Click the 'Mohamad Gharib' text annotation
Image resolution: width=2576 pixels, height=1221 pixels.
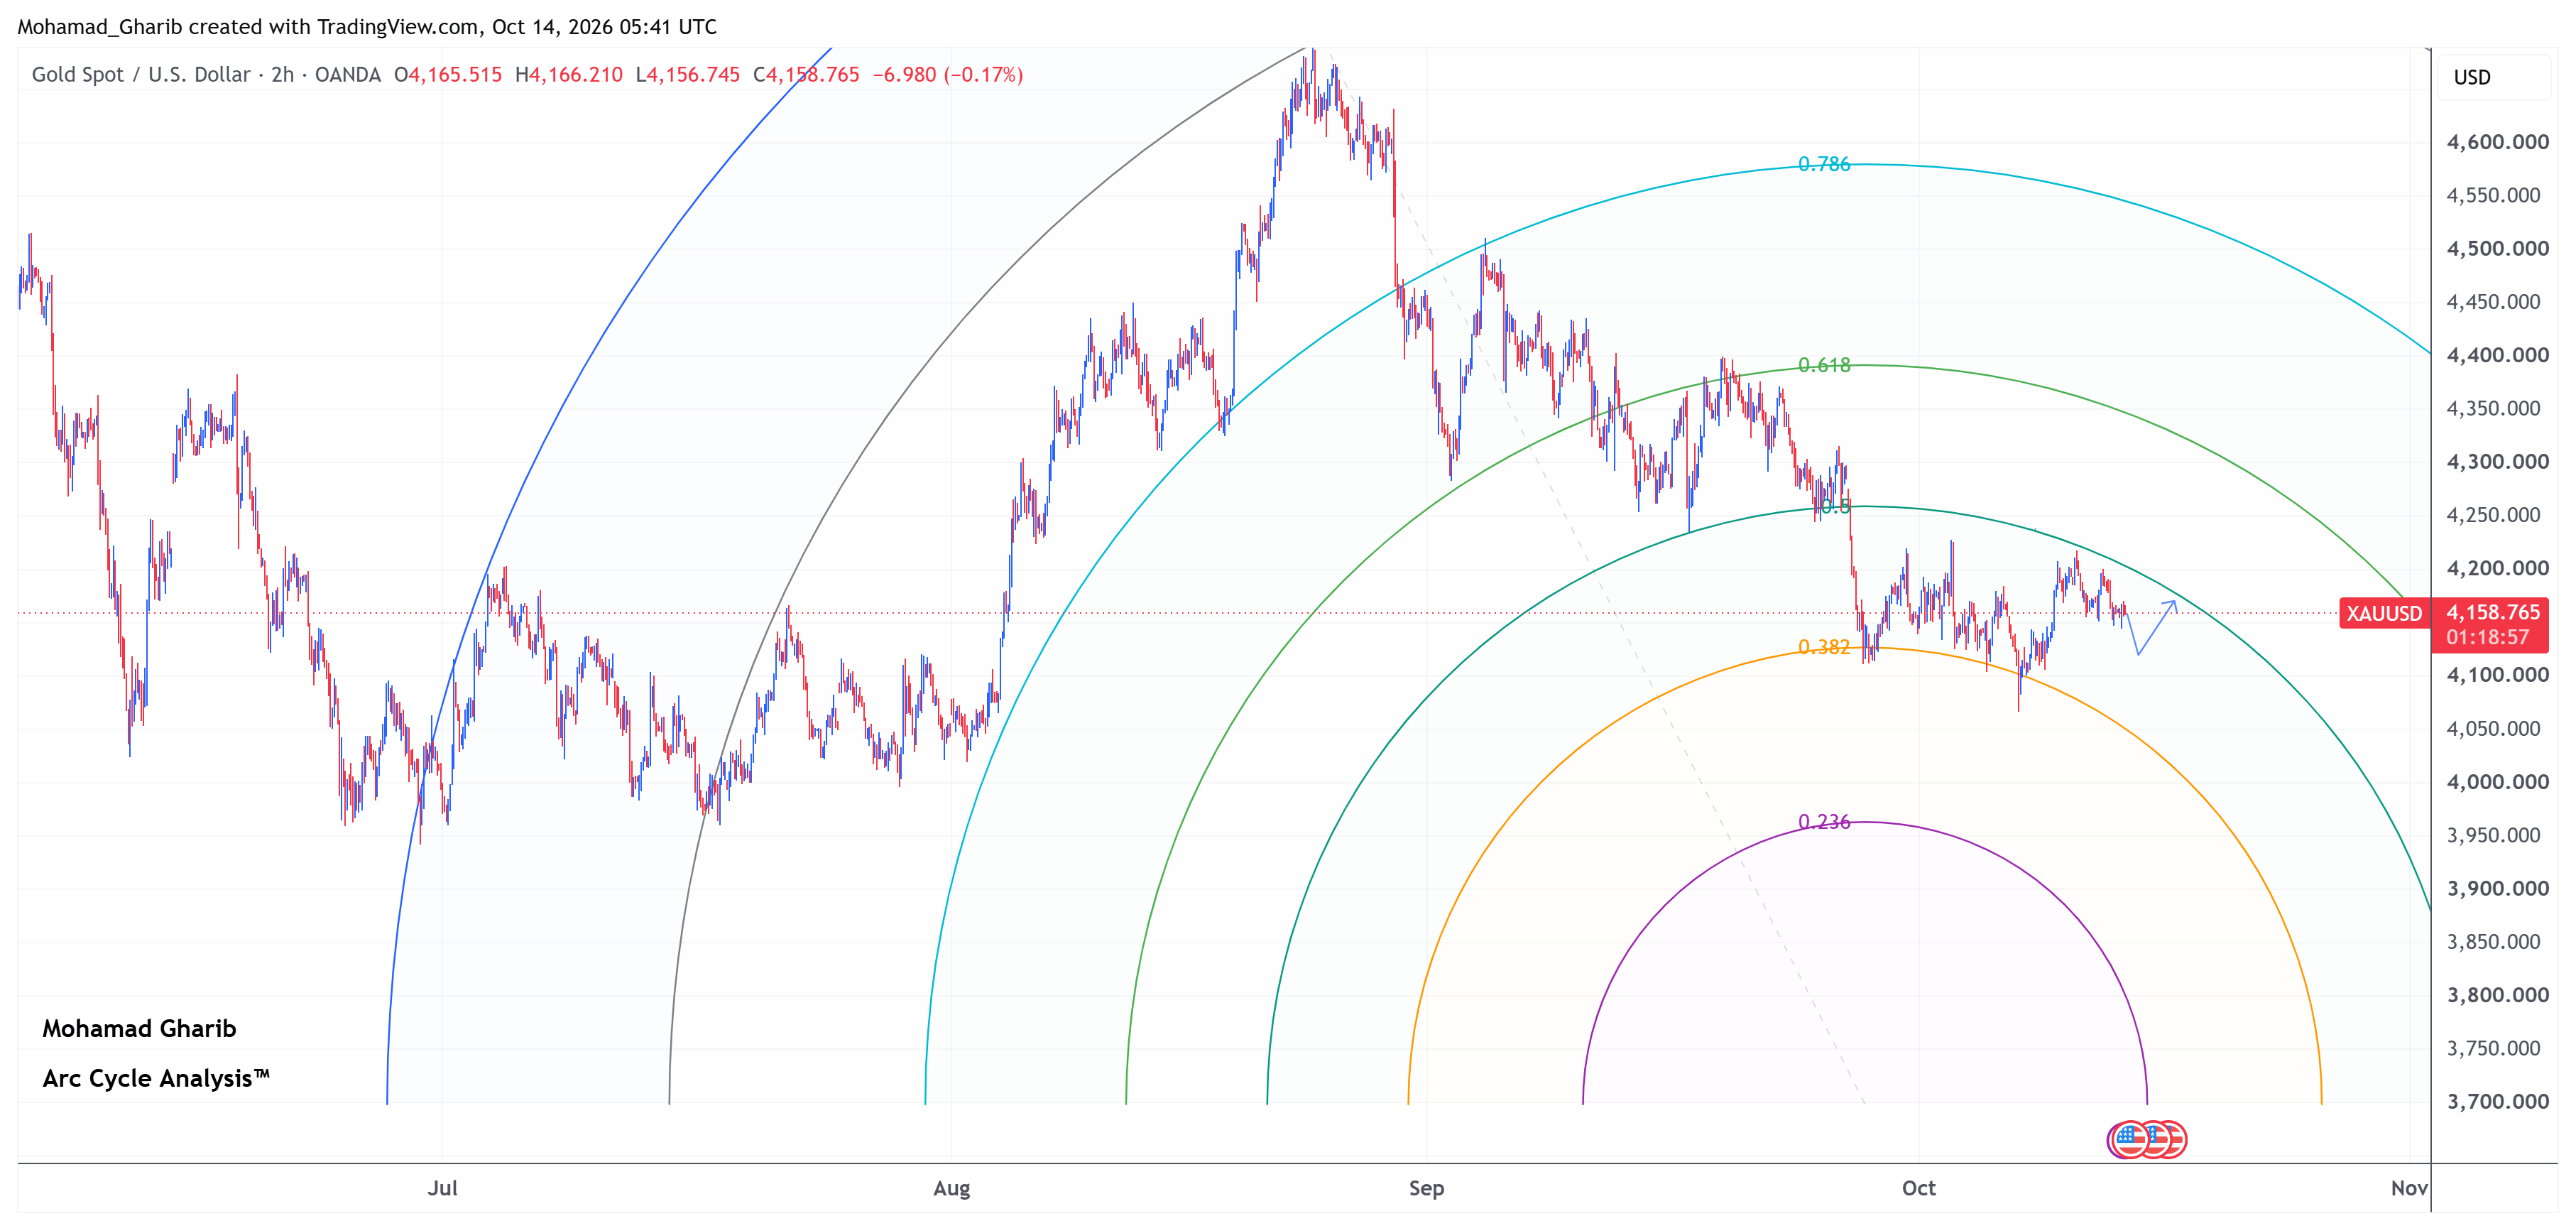click(x=139, y=1029)
